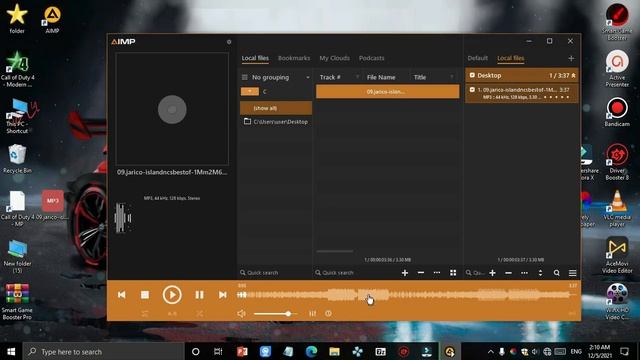Toggle the A-B repeat button
Image resolution: width=640 pixels, height=360 pixels.
(x=172, y=313)
